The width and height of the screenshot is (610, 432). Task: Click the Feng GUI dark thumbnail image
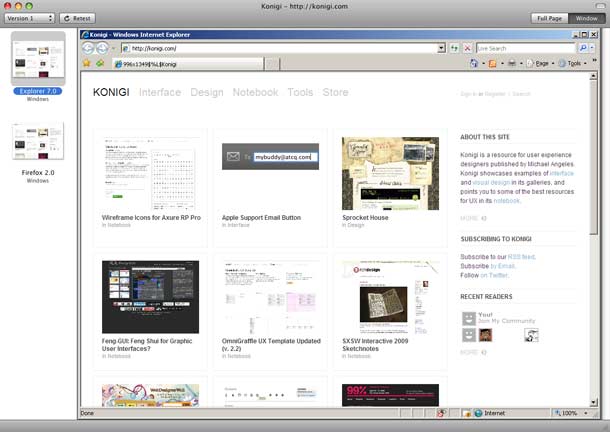coord(150,297)
